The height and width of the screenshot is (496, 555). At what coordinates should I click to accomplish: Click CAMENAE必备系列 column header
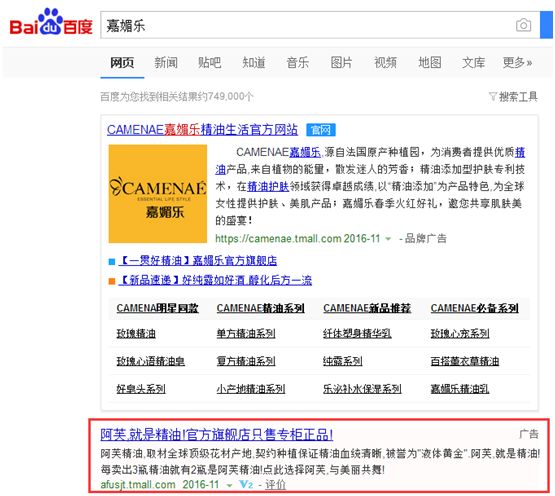point(475,308)
